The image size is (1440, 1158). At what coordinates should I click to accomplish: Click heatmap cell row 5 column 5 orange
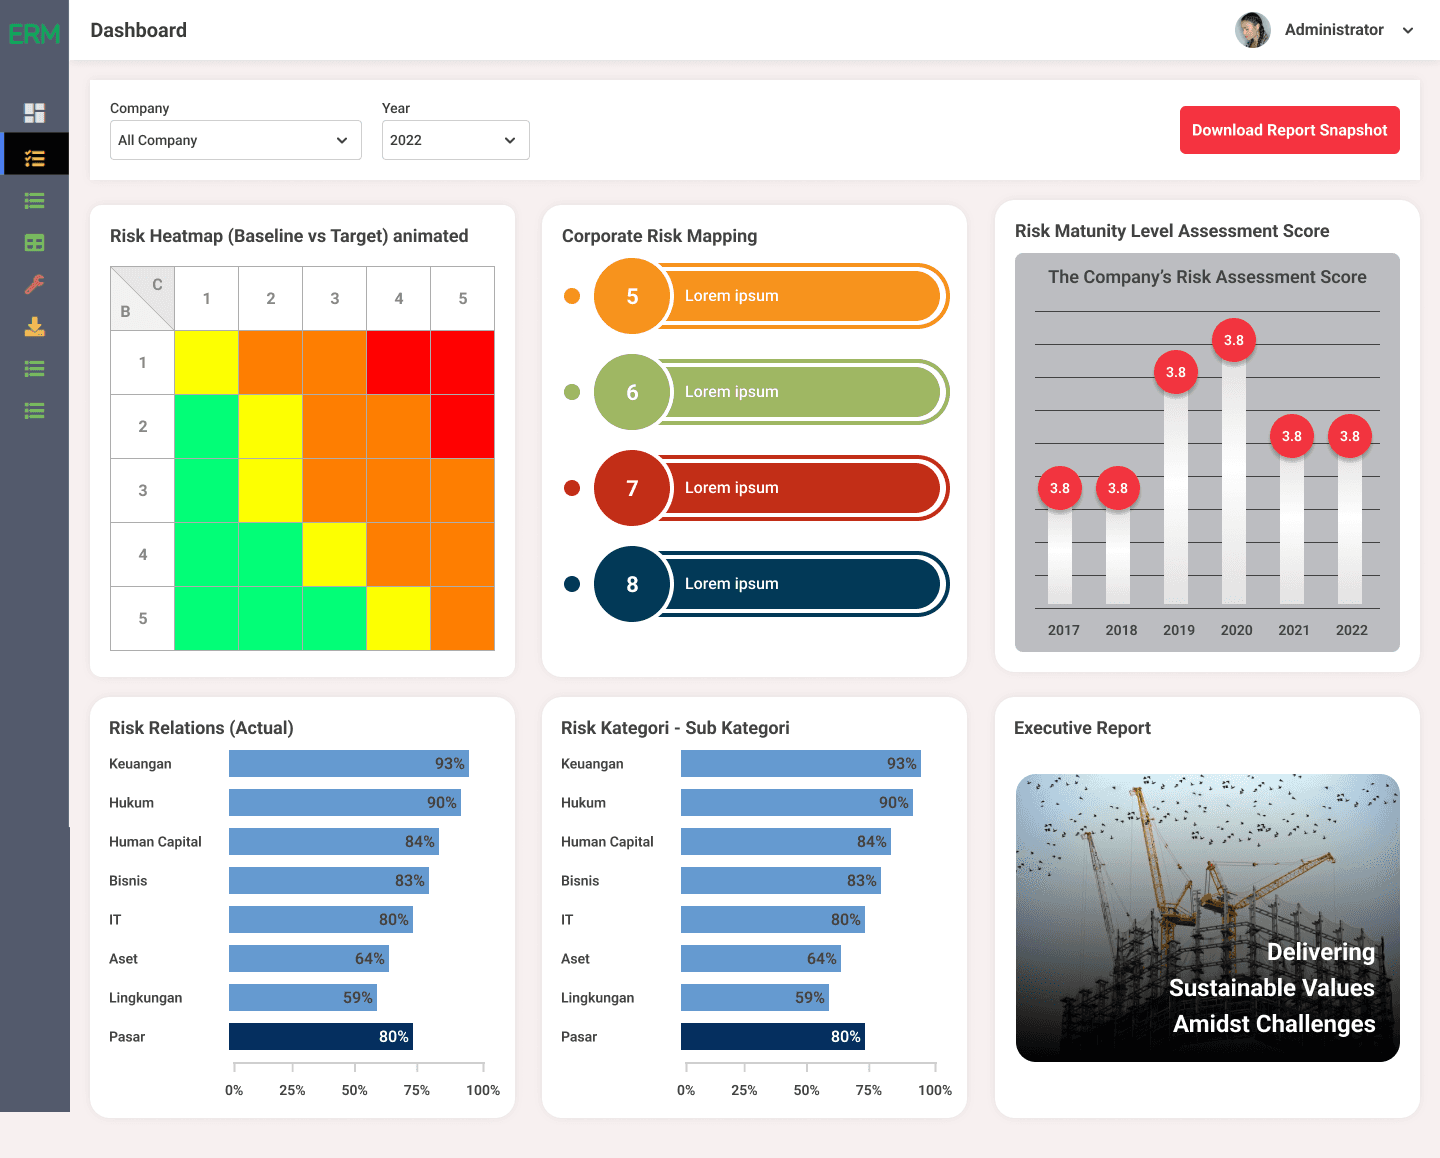pos(463,618)
